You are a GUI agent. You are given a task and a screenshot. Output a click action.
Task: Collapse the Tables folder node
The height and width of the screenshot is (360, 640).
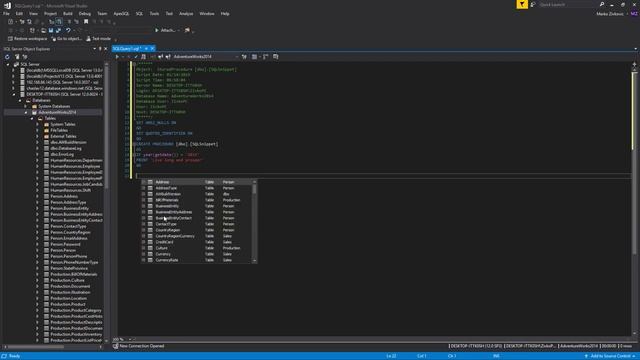[x=32, y=118]
